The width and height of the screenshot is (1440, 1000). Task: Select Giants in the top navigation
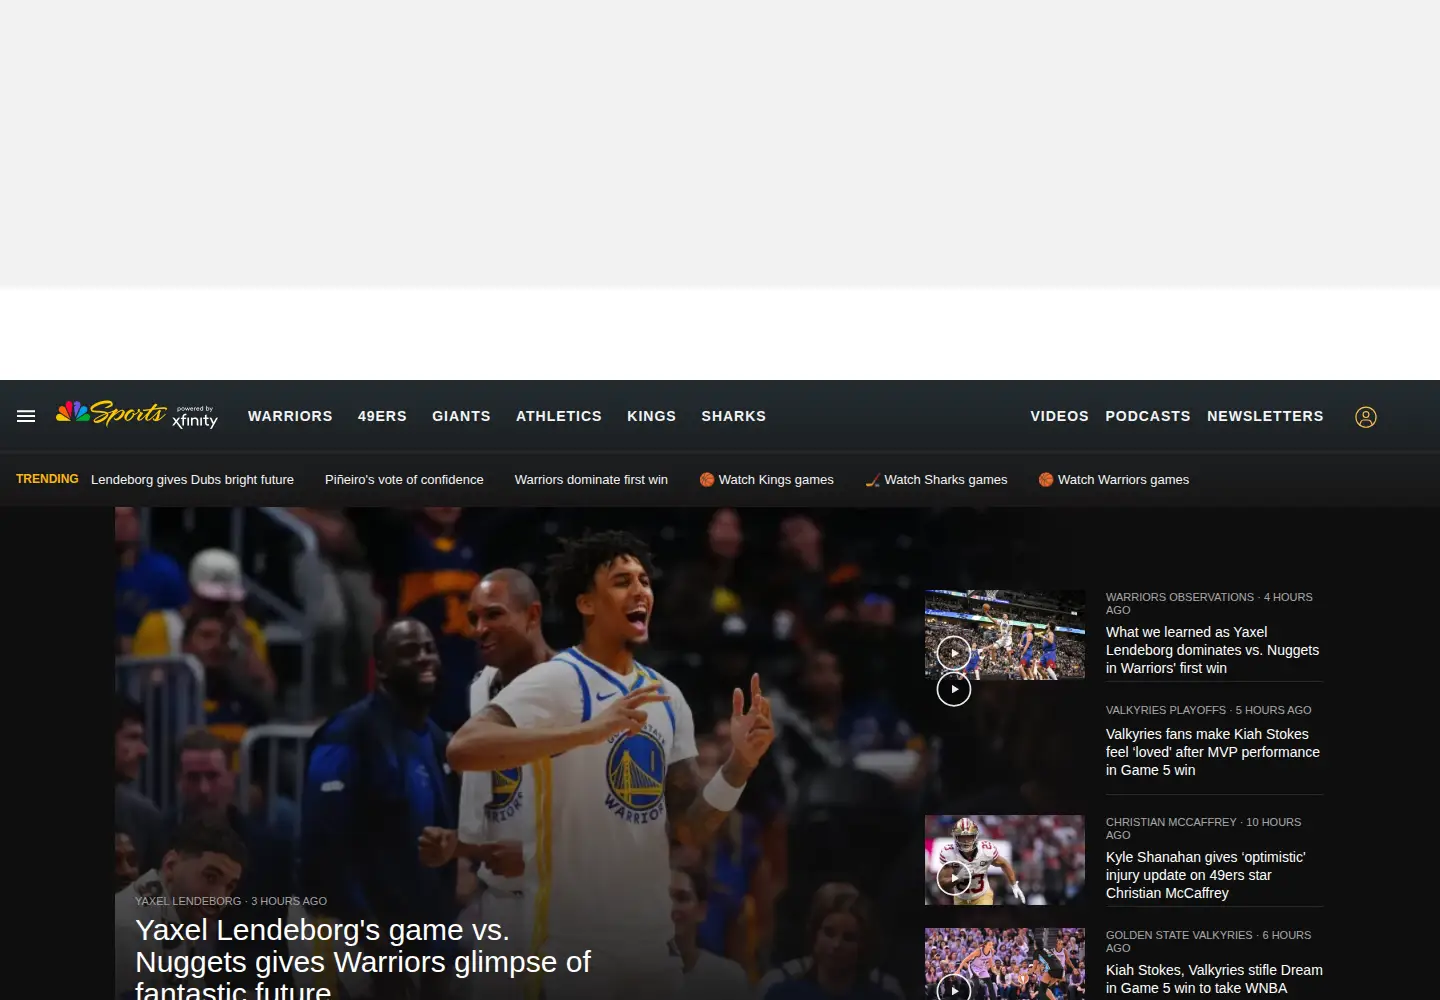[x=461, y=416]
